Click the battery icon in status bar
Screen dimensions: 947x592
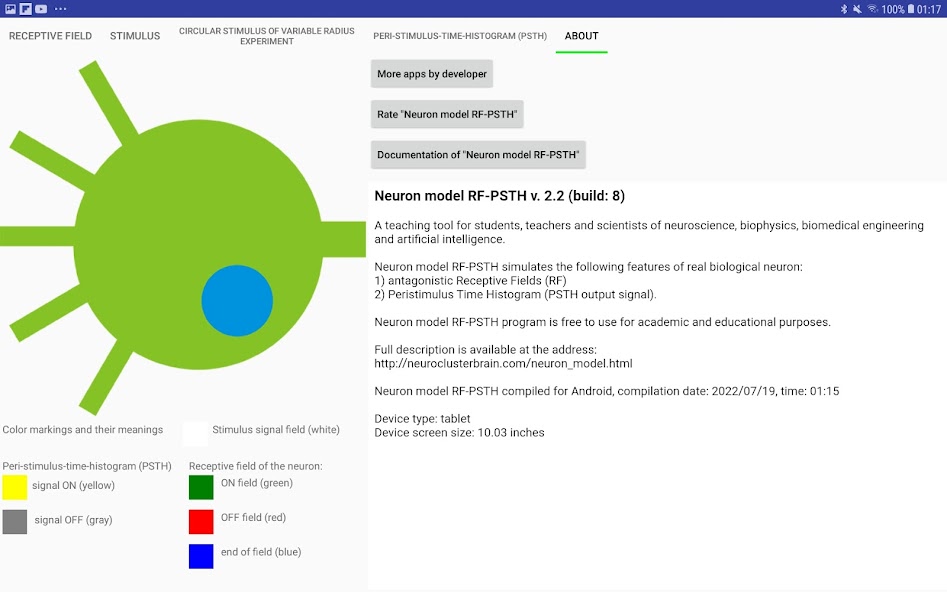click(x=910, y=9)
